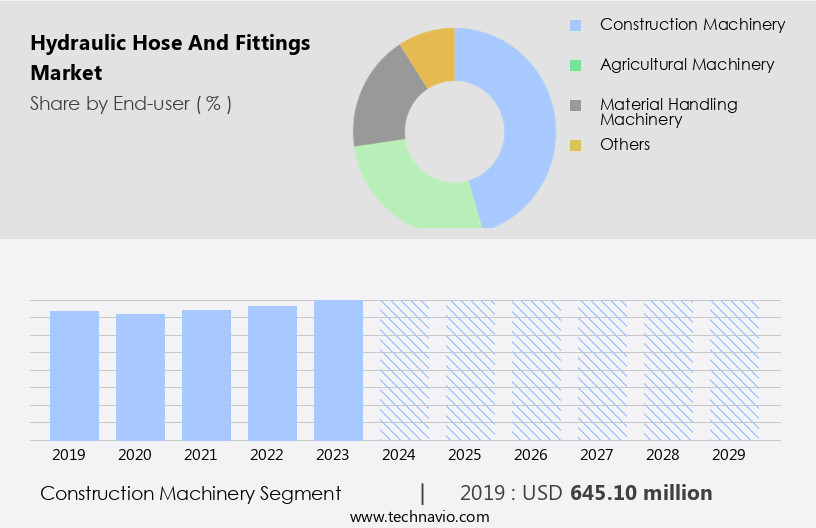The height and width of the screenshot is (528, 816).
Task: Click the 'Construction Machinery' legend label
Action: (x=692, y=25)
